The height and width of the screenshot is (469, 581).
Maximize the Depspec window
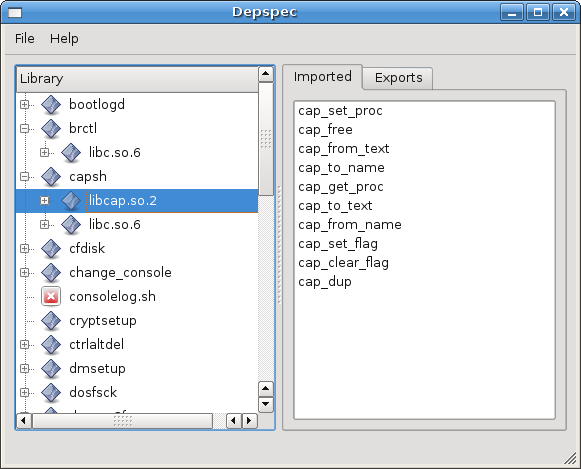[538, 13]
